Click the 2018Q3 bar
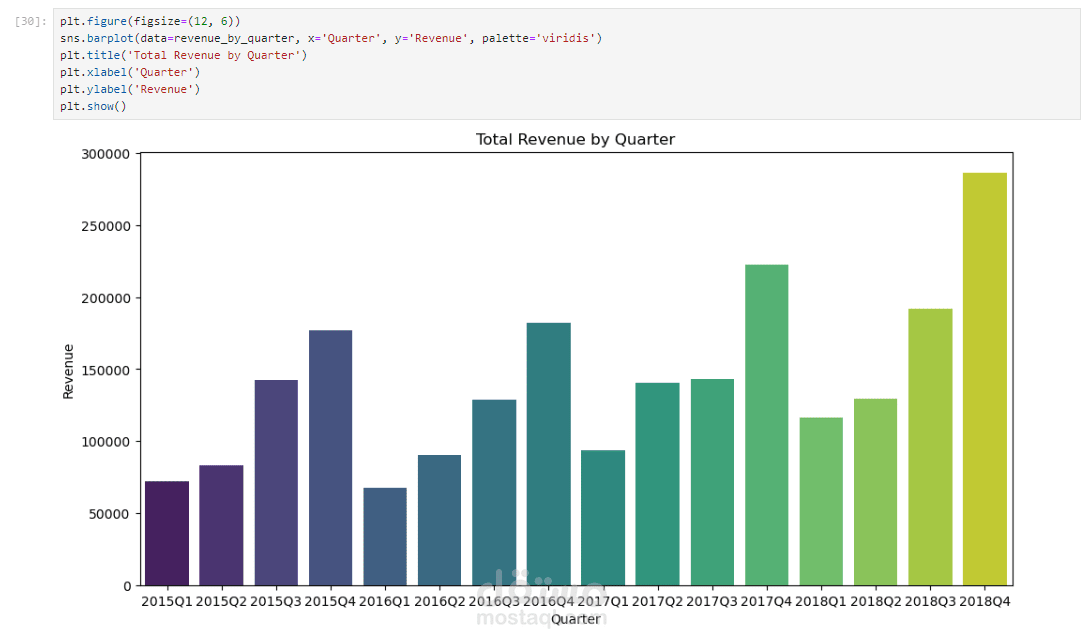The image size is (1085, 642). click(x=930, y=447)
